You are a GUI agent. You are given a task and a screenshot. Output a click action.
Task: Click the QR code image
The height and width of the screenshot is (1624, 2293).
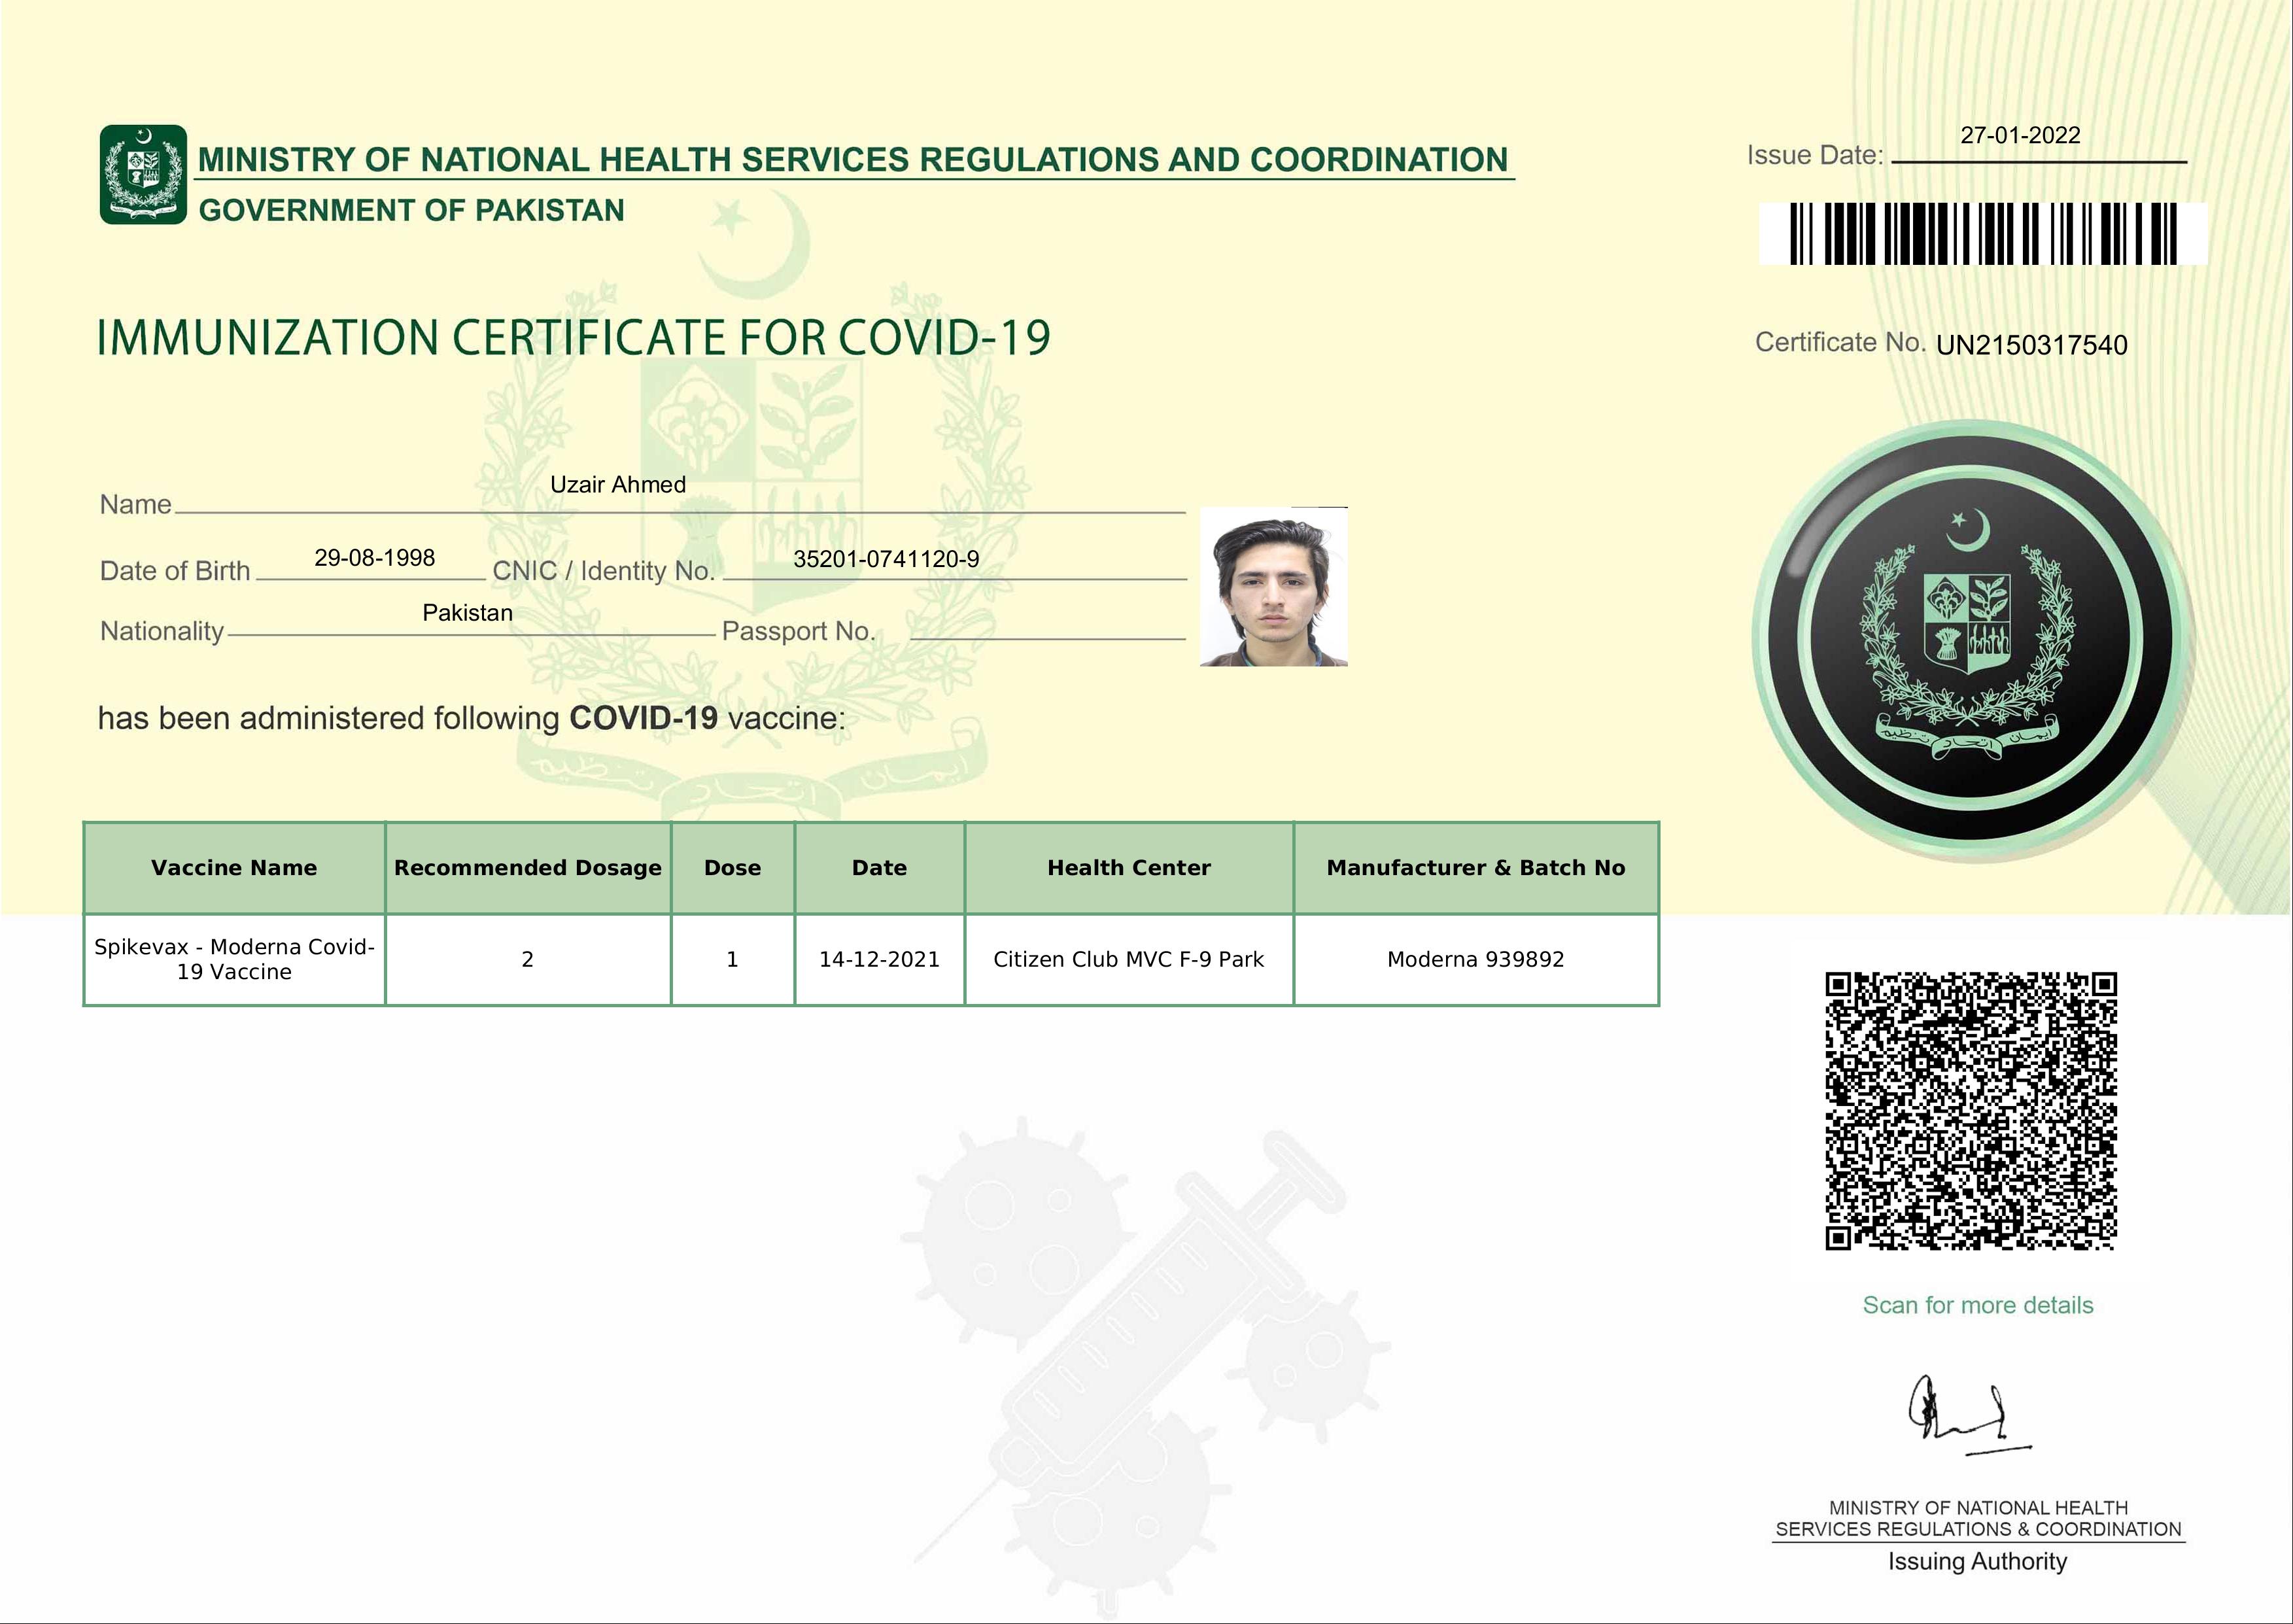click(1970, 1111)
